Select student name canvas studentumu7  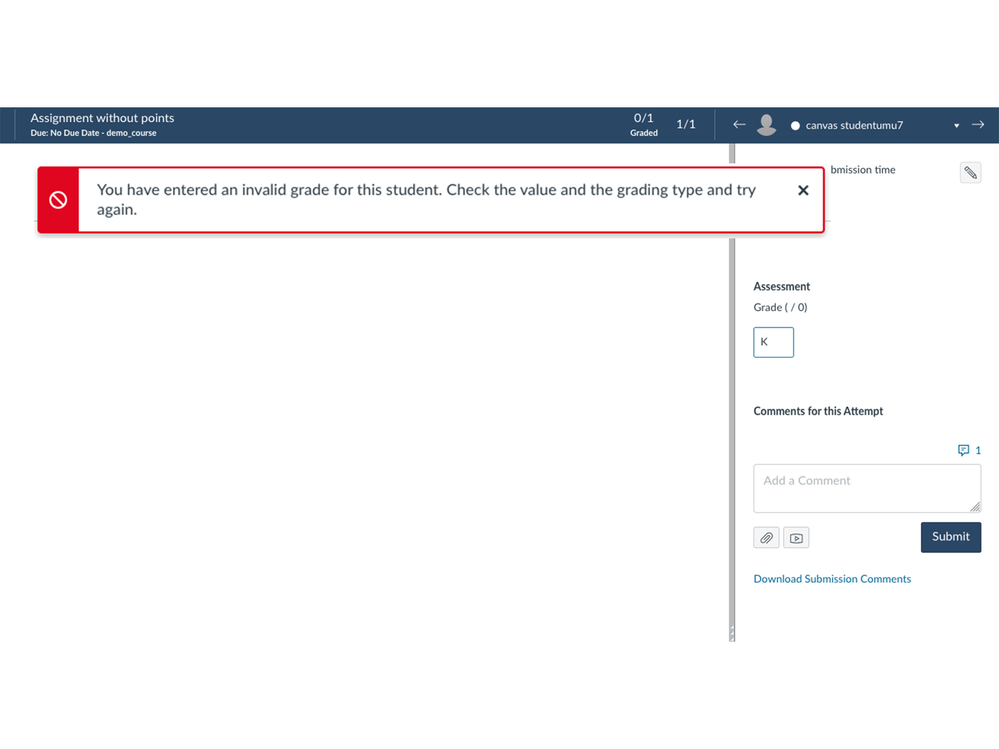tap(854, 126)
